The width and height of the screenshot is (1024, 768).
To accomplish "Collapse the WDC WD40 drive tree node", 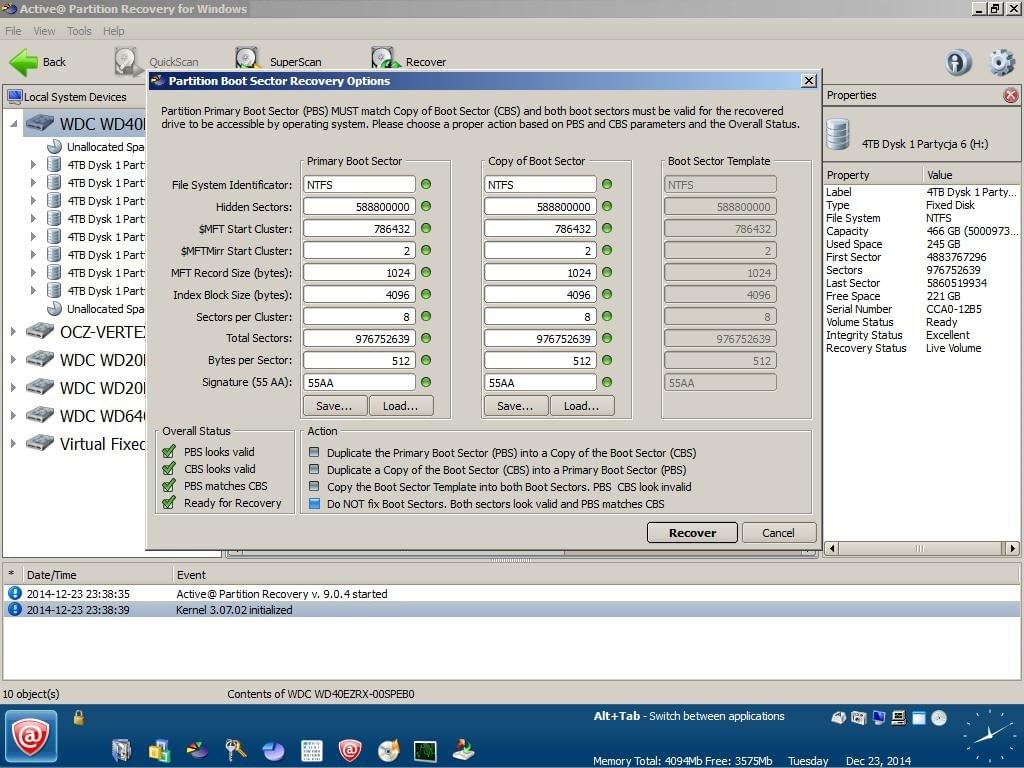I will click(x=14, y=123).
